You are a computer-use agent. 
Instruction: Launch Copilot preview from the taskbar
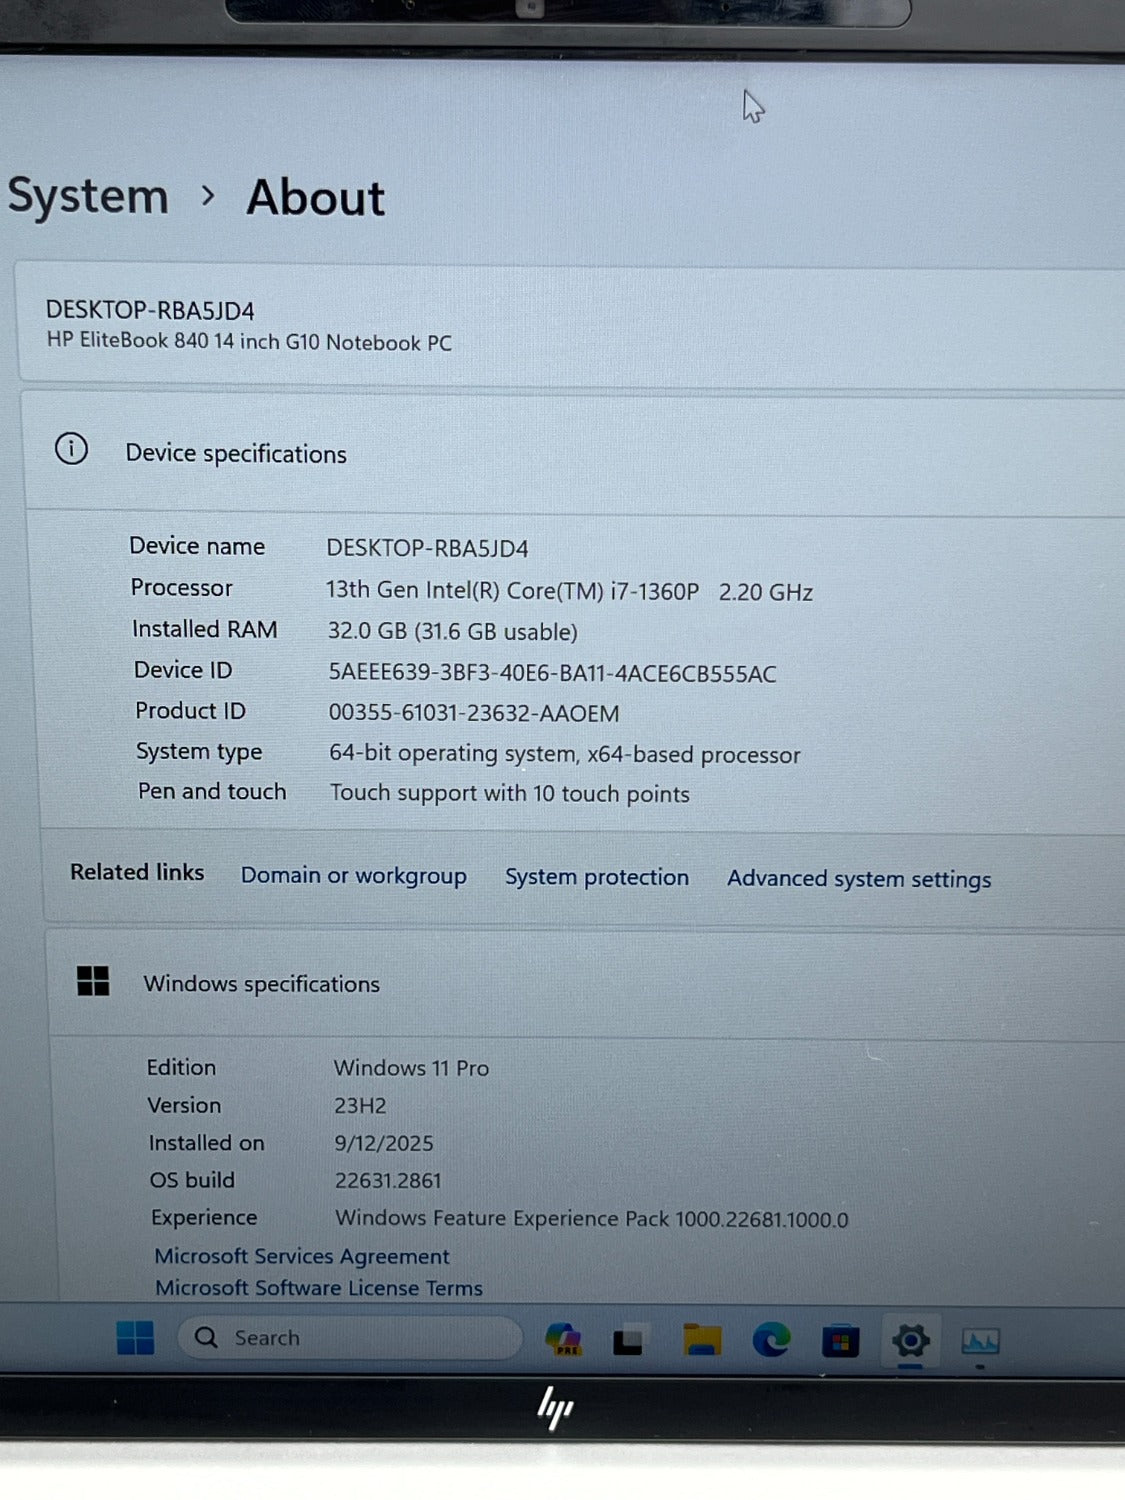[563, 1339]
